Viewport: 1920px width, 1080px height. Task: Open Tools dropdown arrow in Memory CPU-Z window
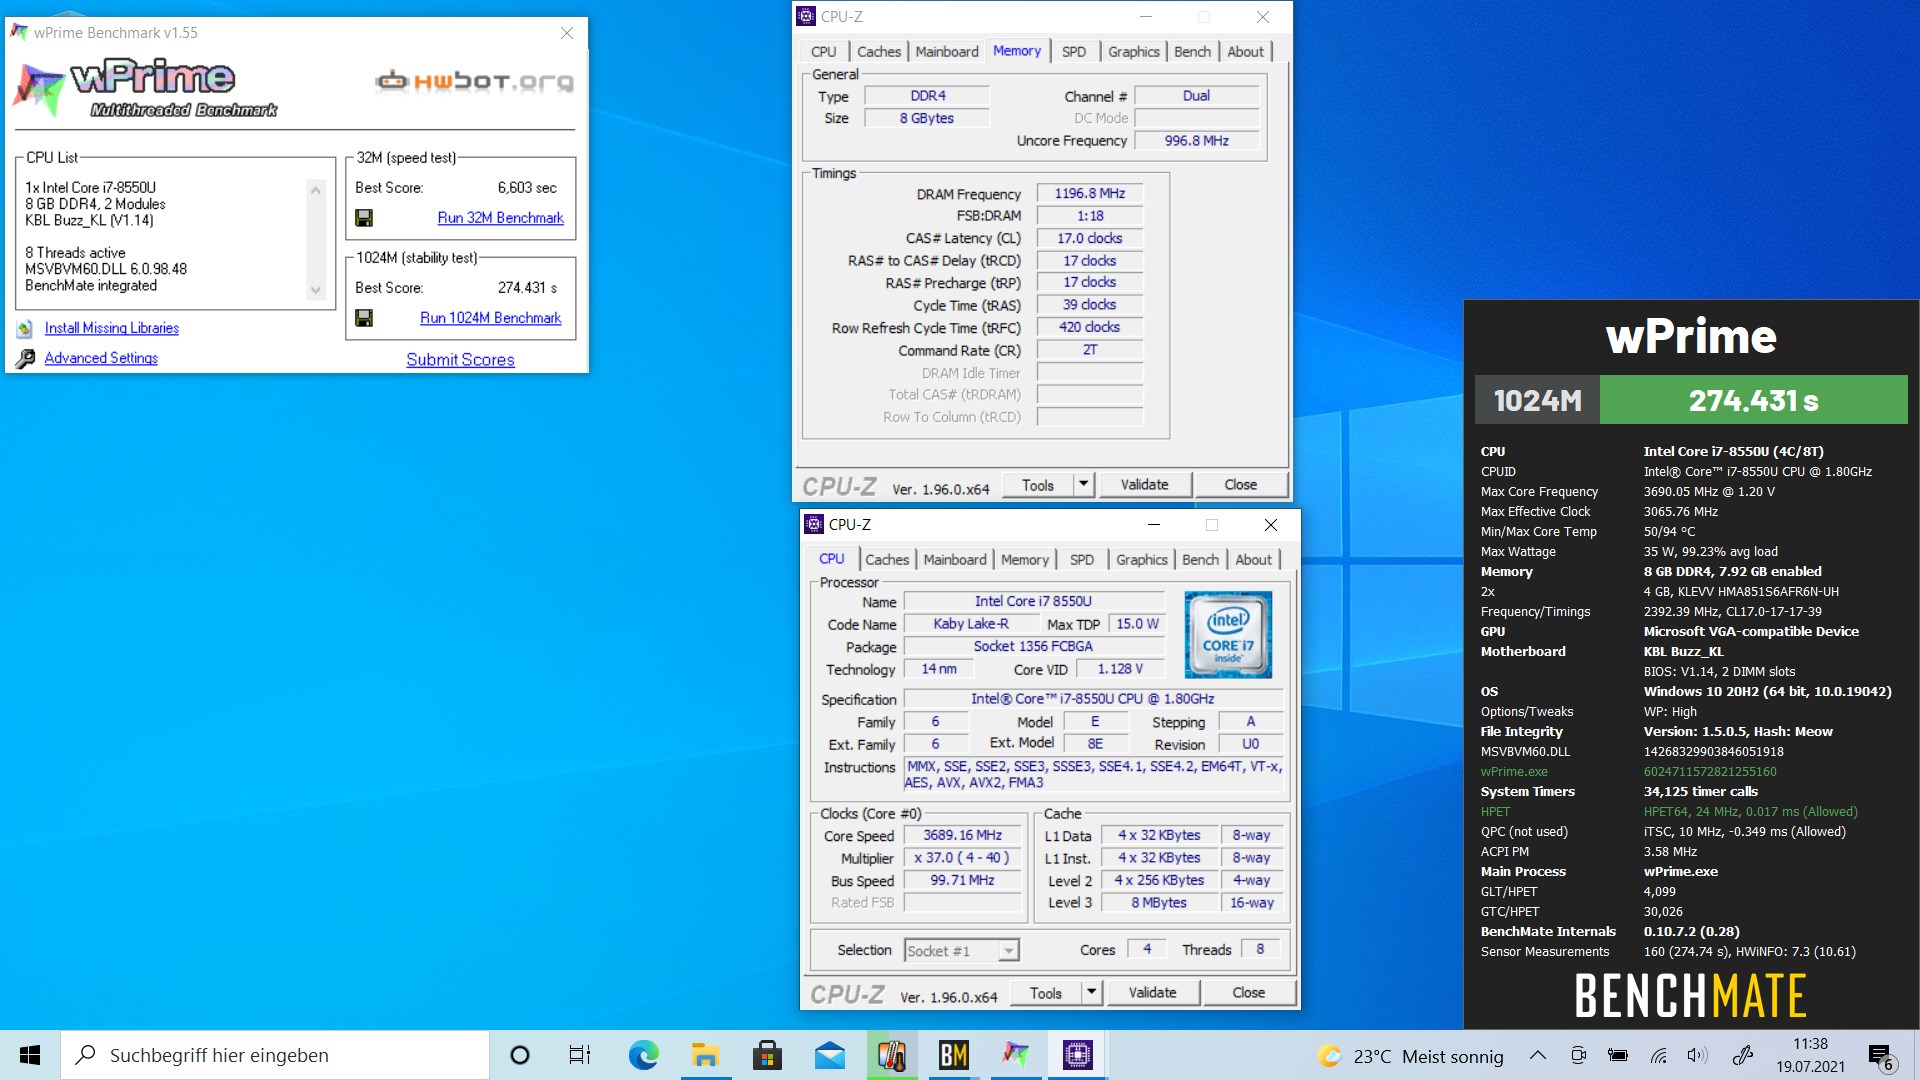pyautogui.click(x=1083, y=485)
